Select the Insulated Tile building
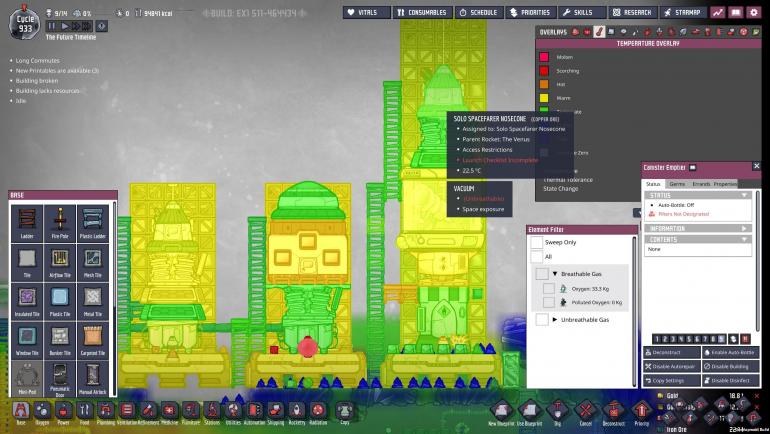The width and height of the screenshot is (770, 434). (27, 301)
